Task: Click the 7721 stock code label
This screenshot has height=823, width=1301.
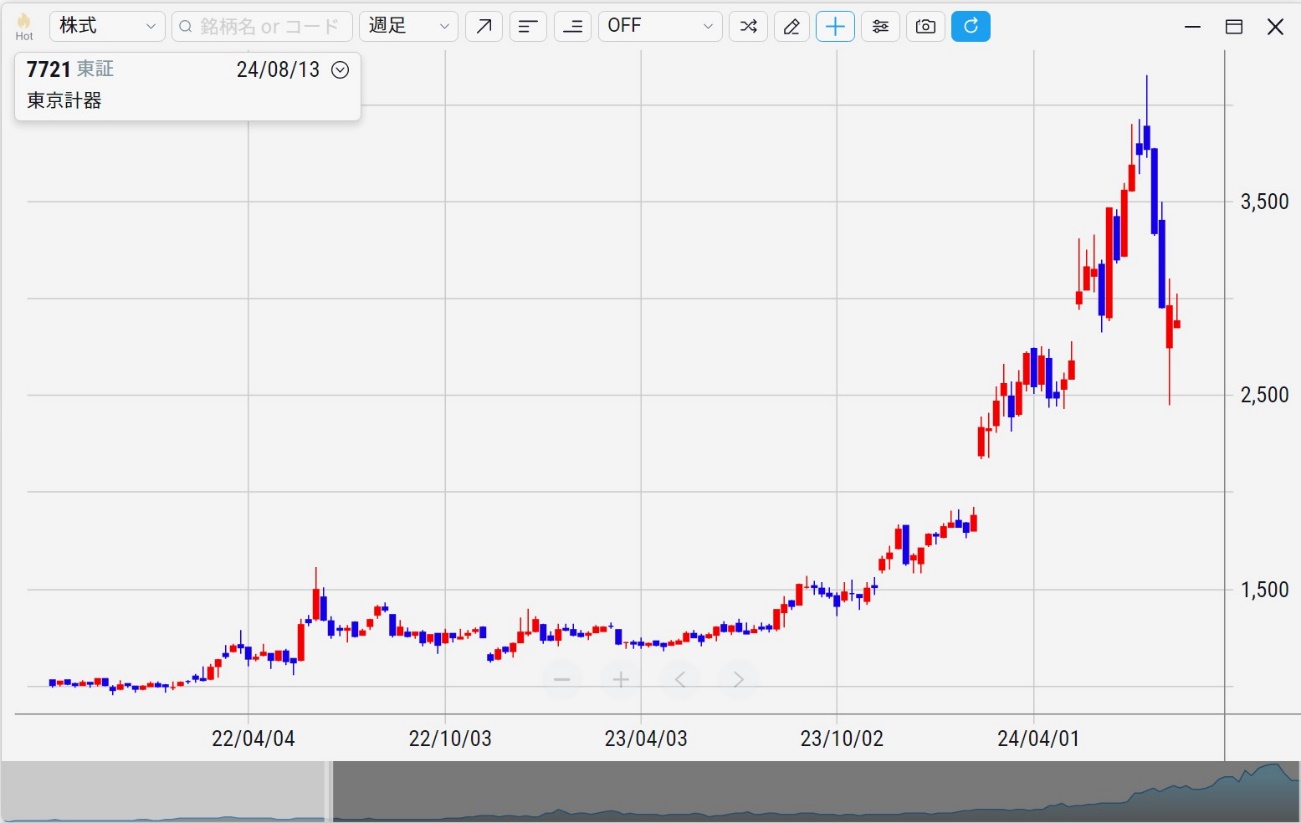Action: (x=49, y=70)
